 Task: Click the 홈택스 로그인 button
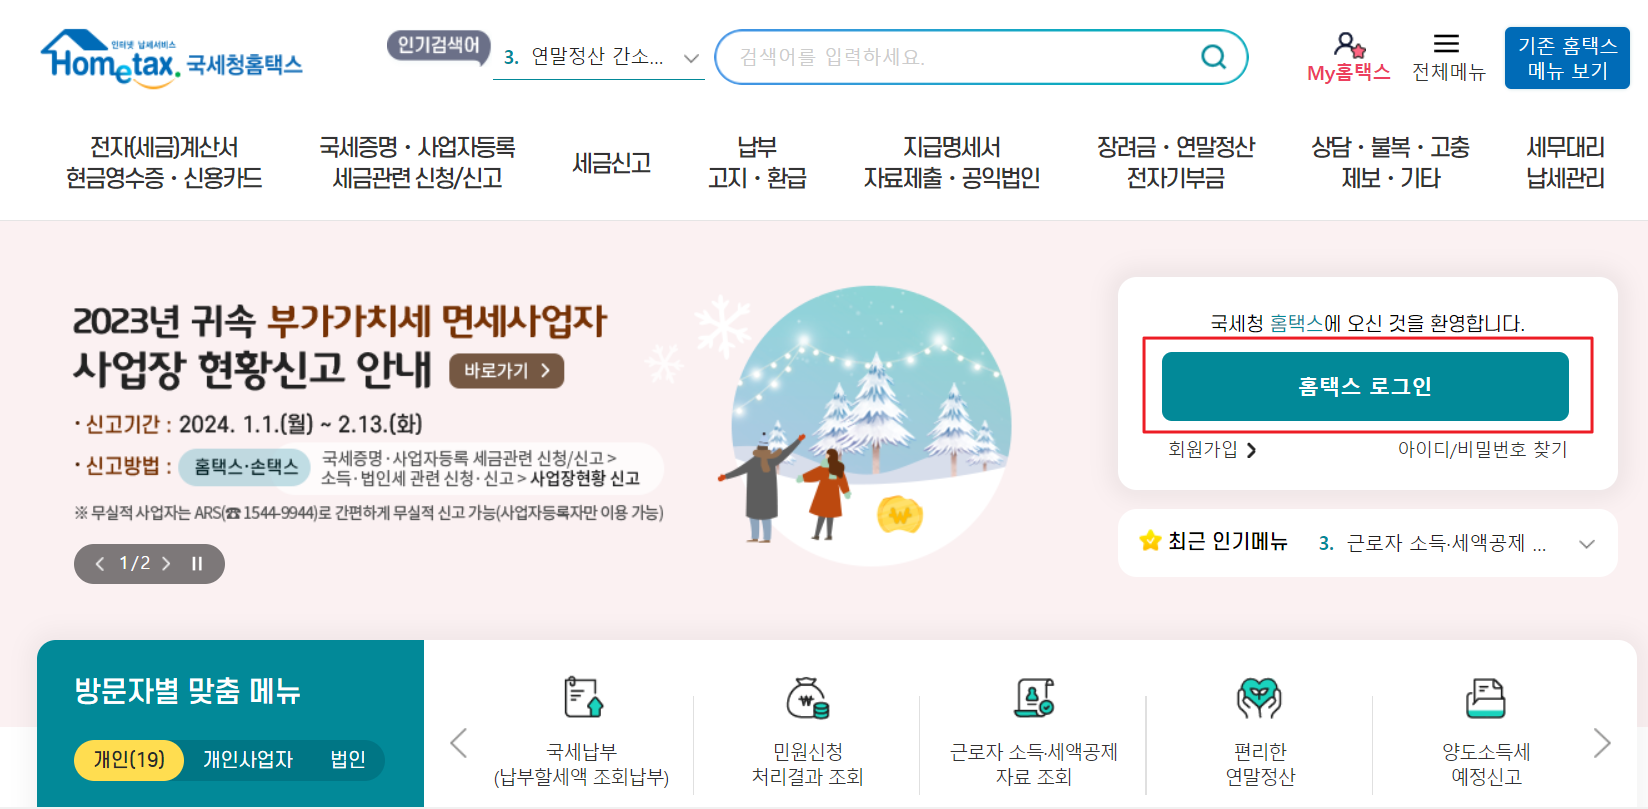click(x=1365, y=386)
